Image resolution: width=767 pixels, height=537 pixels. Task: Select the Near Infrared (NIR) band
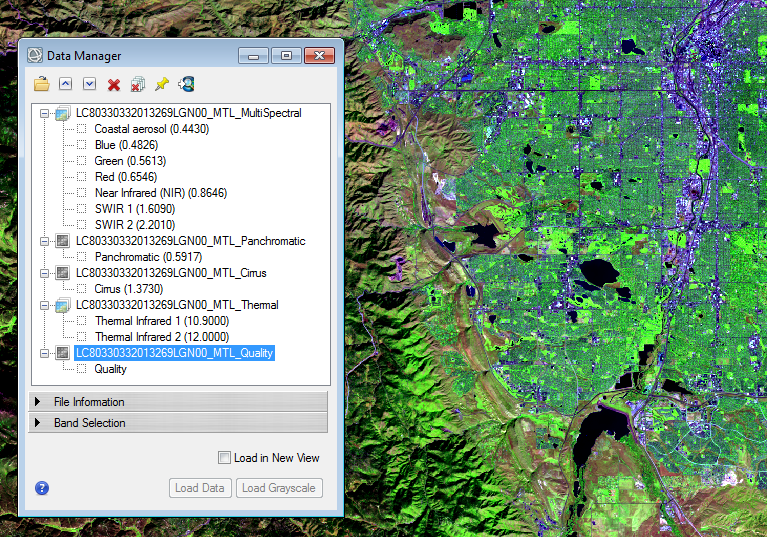[160, 193]
